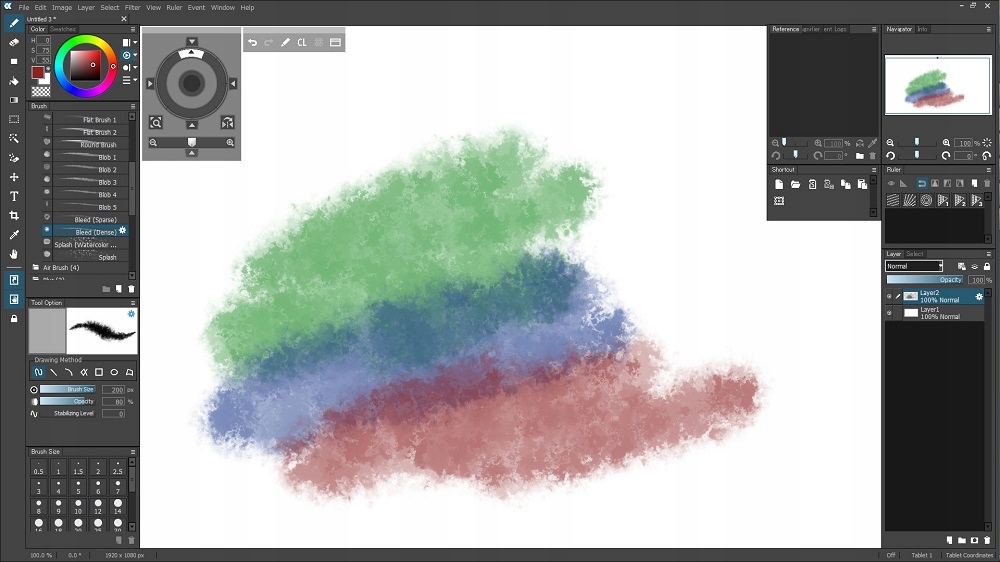Viewport: 1000px width, 562px height.
Task: Select the Crop tool
Action: (x=13, y=216)
